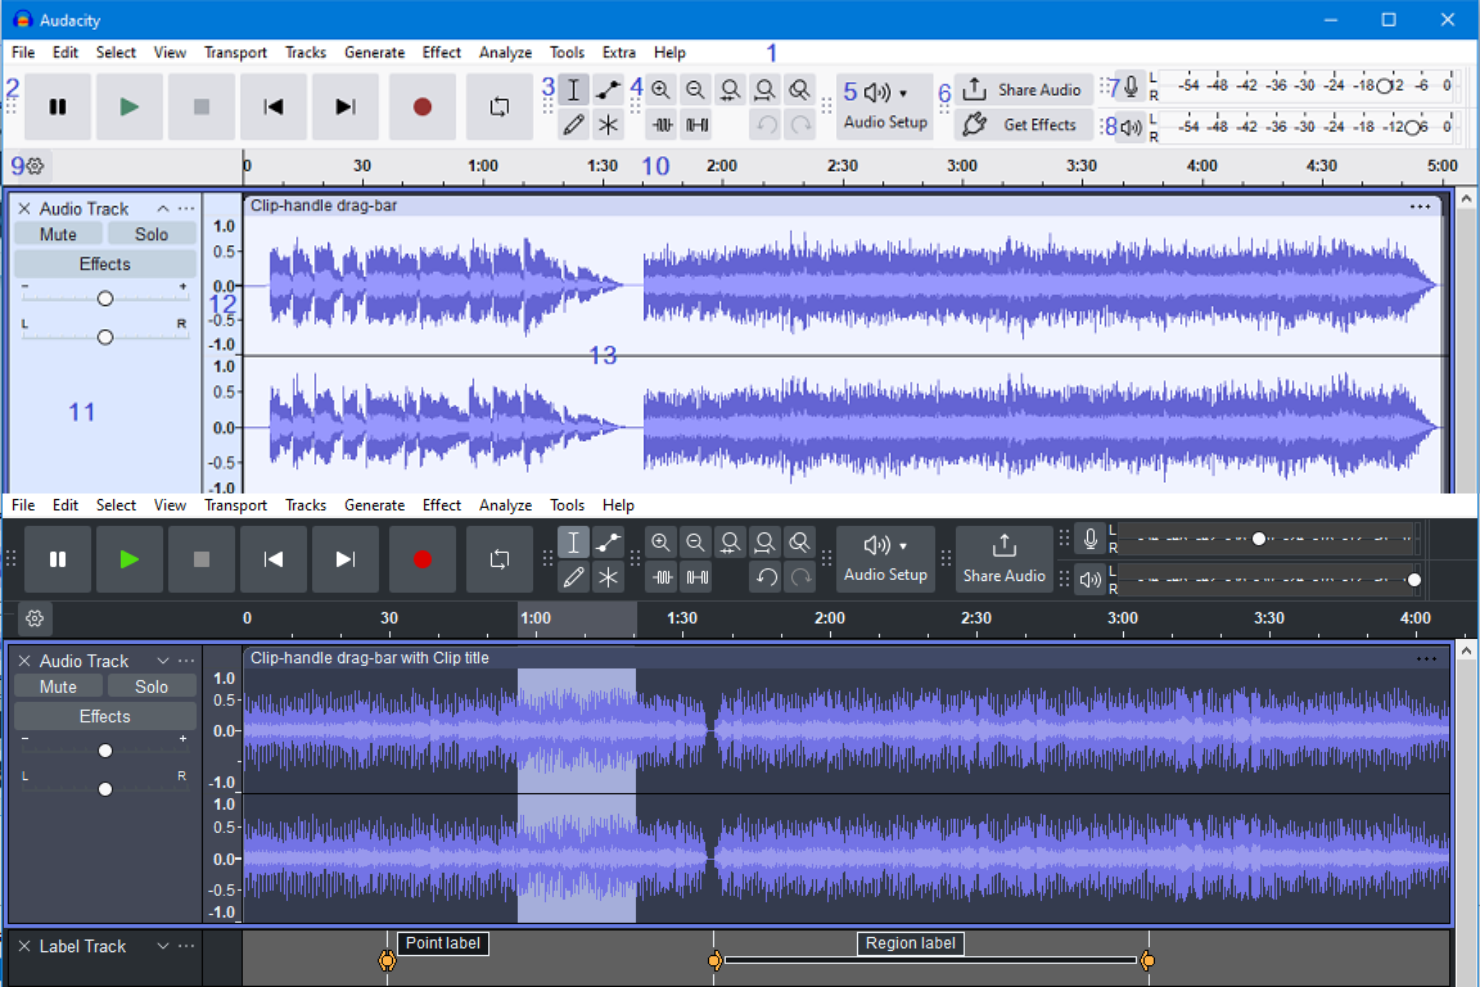Toggle Loop in the dark-theme toolbar

499,560
